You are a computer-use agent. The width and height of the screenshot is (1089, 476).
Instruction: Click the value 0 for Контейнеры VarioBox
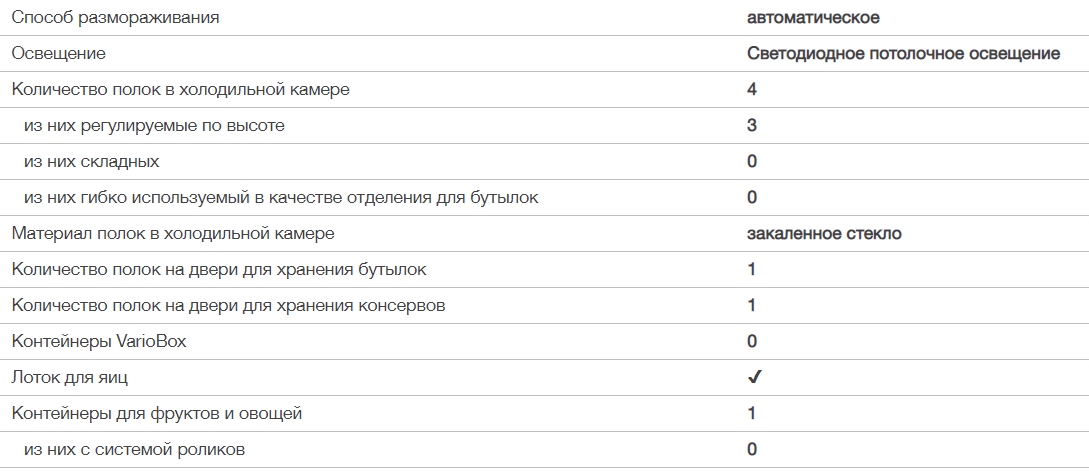pyautogui.click(x=752, y=341)
